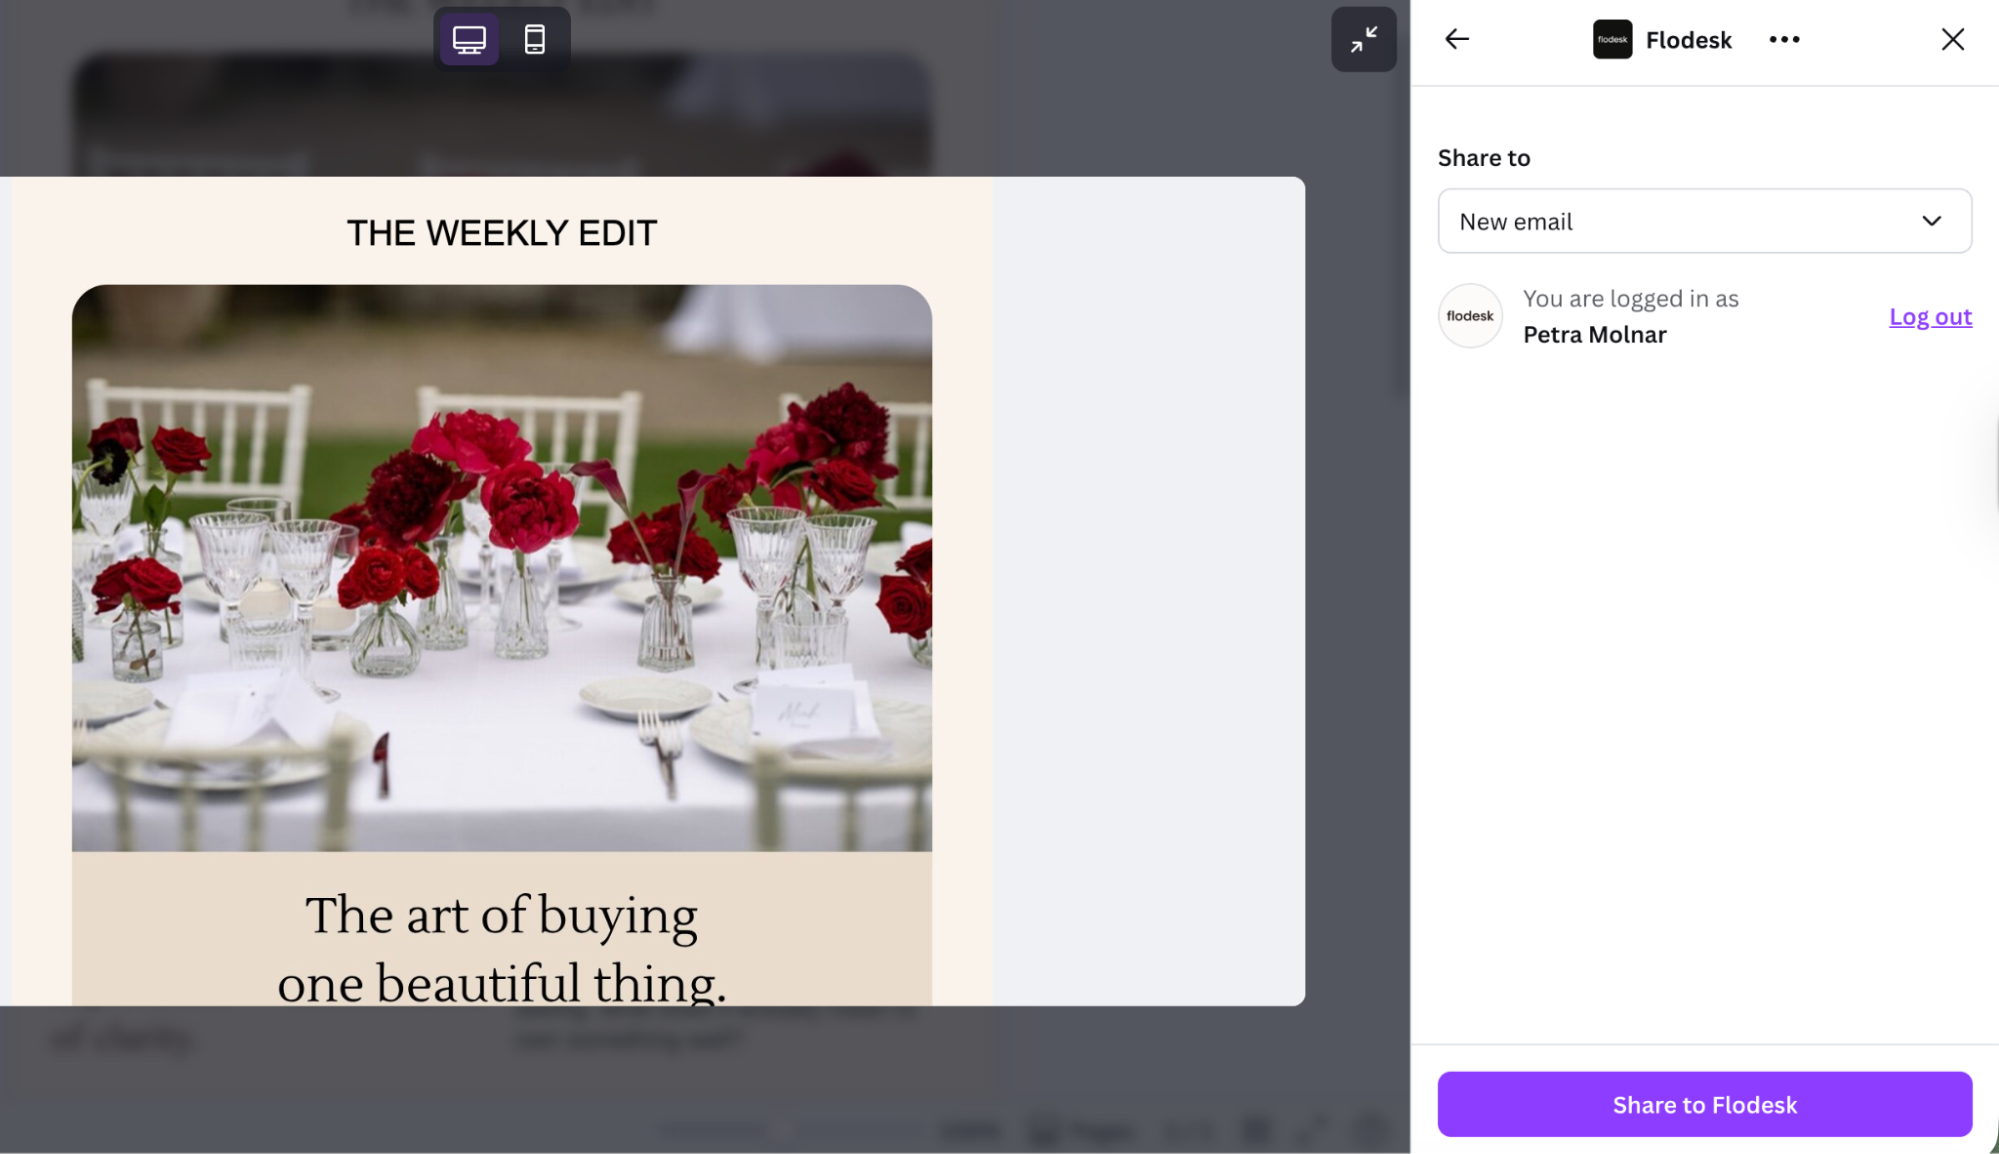Close the Flodesk share panel
Image resolution: width=1999 pixels, height=1154 pixels.
point(1952,40)
